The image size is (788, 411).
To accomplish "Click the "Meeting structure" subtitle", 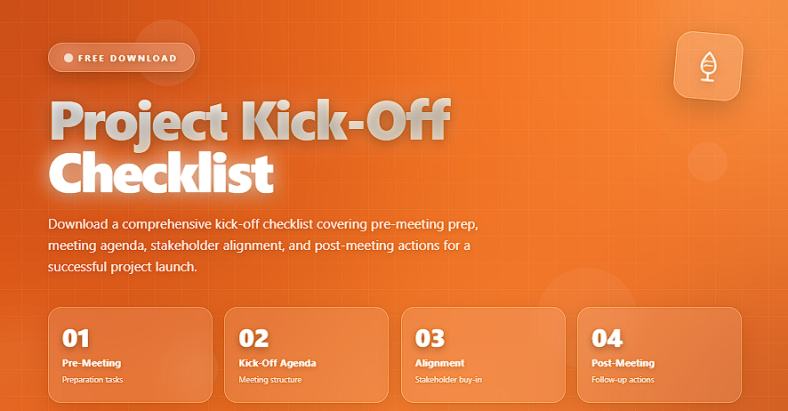I will pos(270,379).
